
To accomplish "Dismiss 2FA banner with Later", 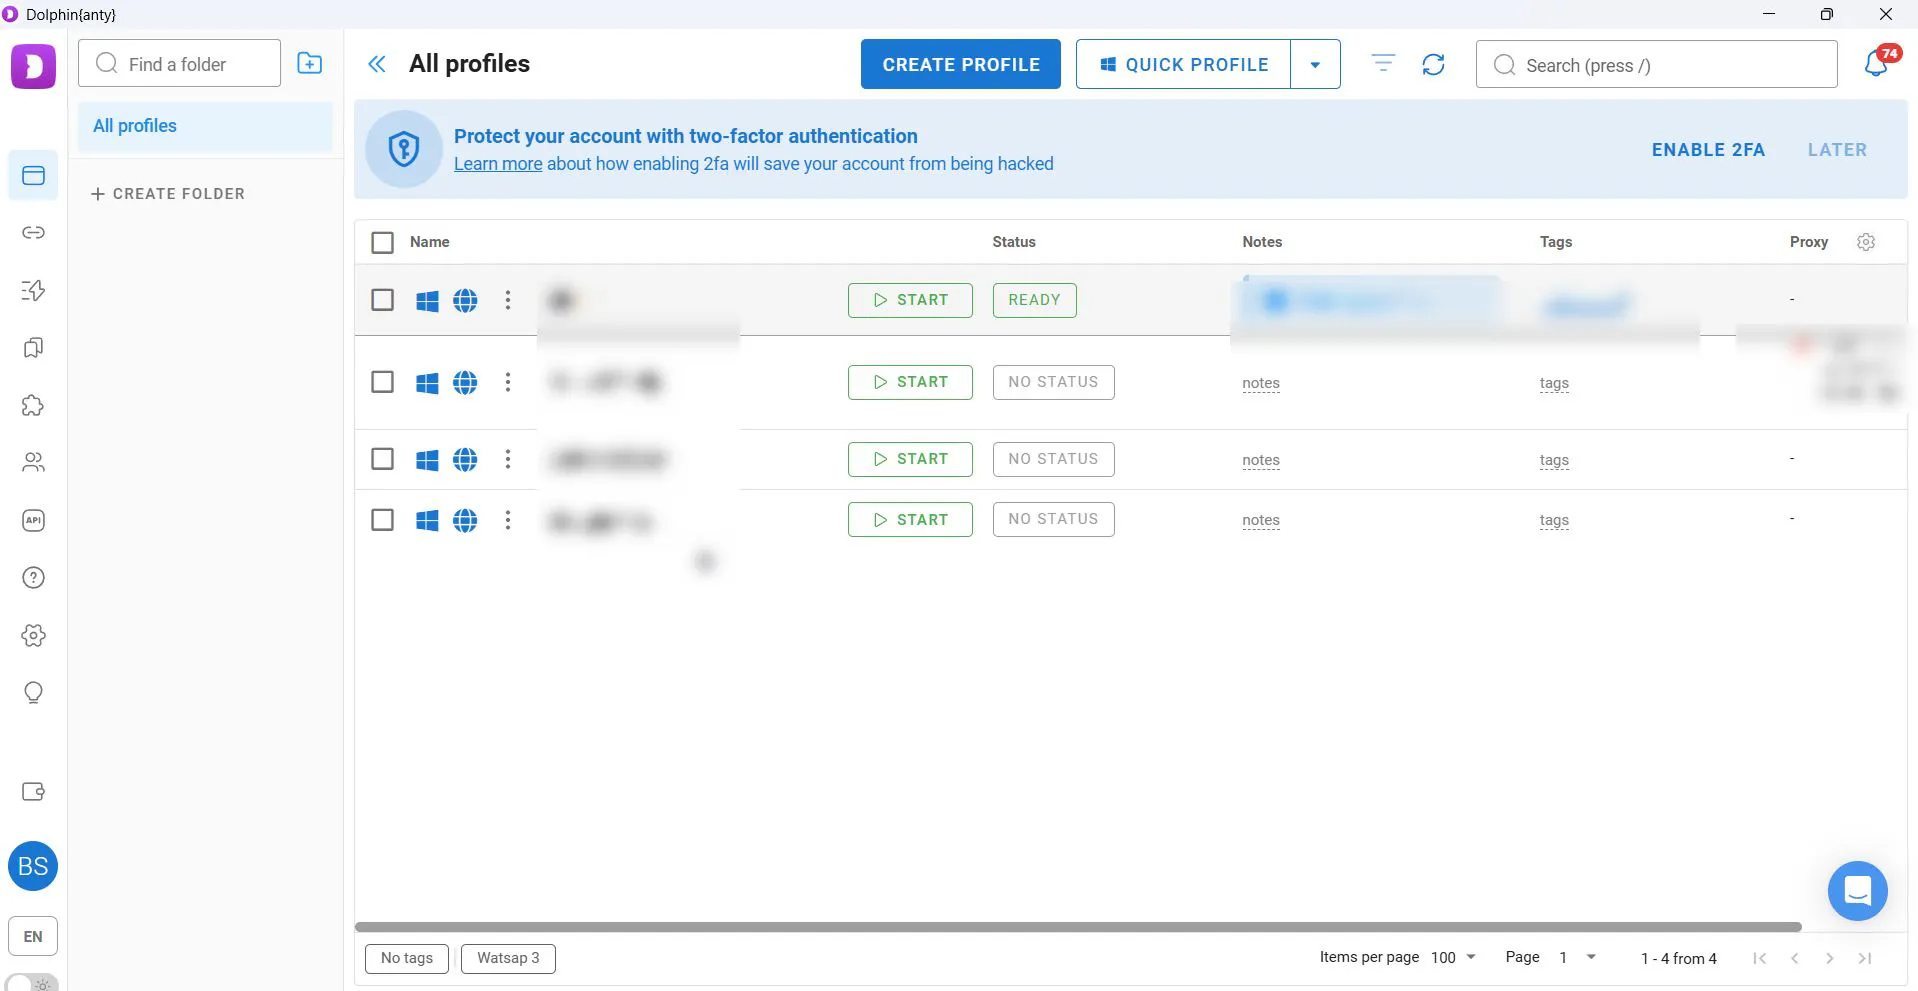I will pyautogui.click(x=1837, y=149).
